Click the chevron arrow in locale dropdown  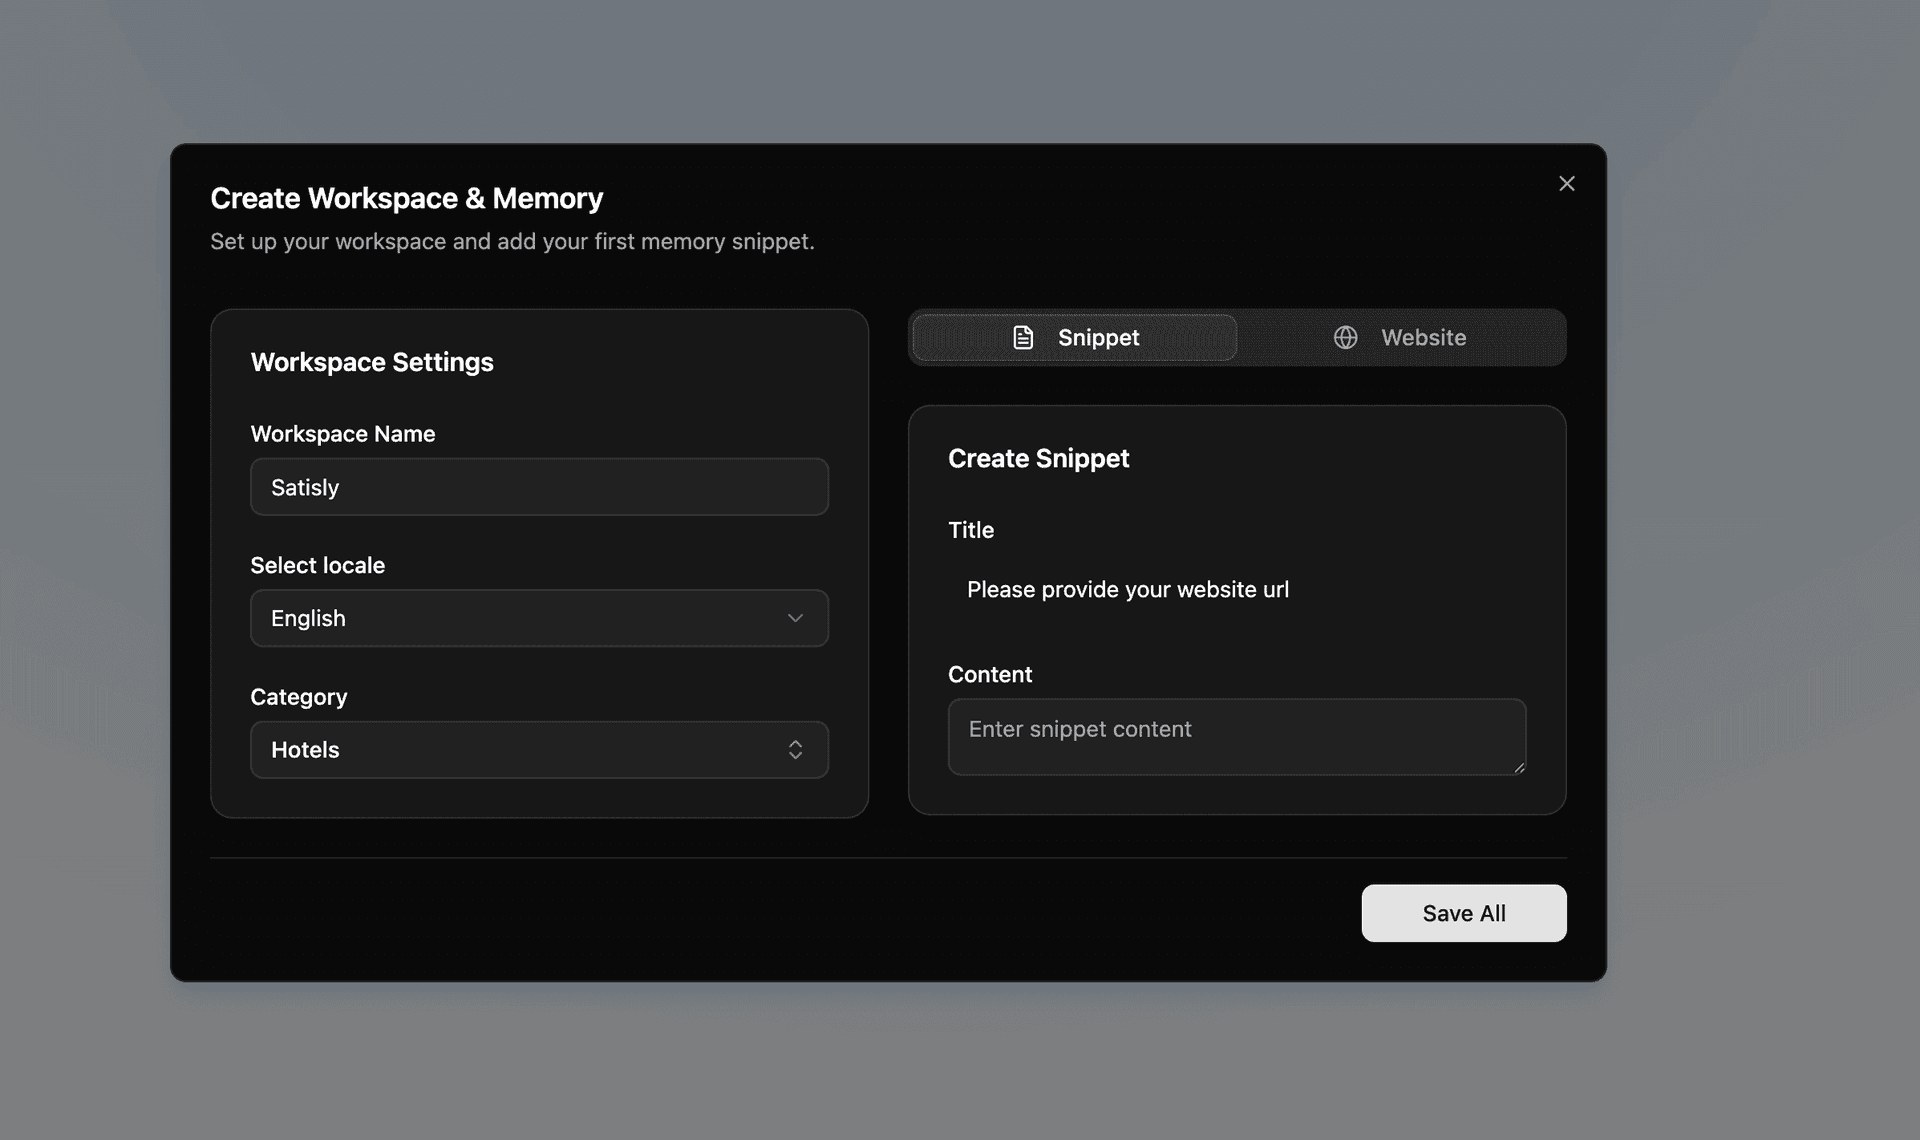tap(795, 618)
